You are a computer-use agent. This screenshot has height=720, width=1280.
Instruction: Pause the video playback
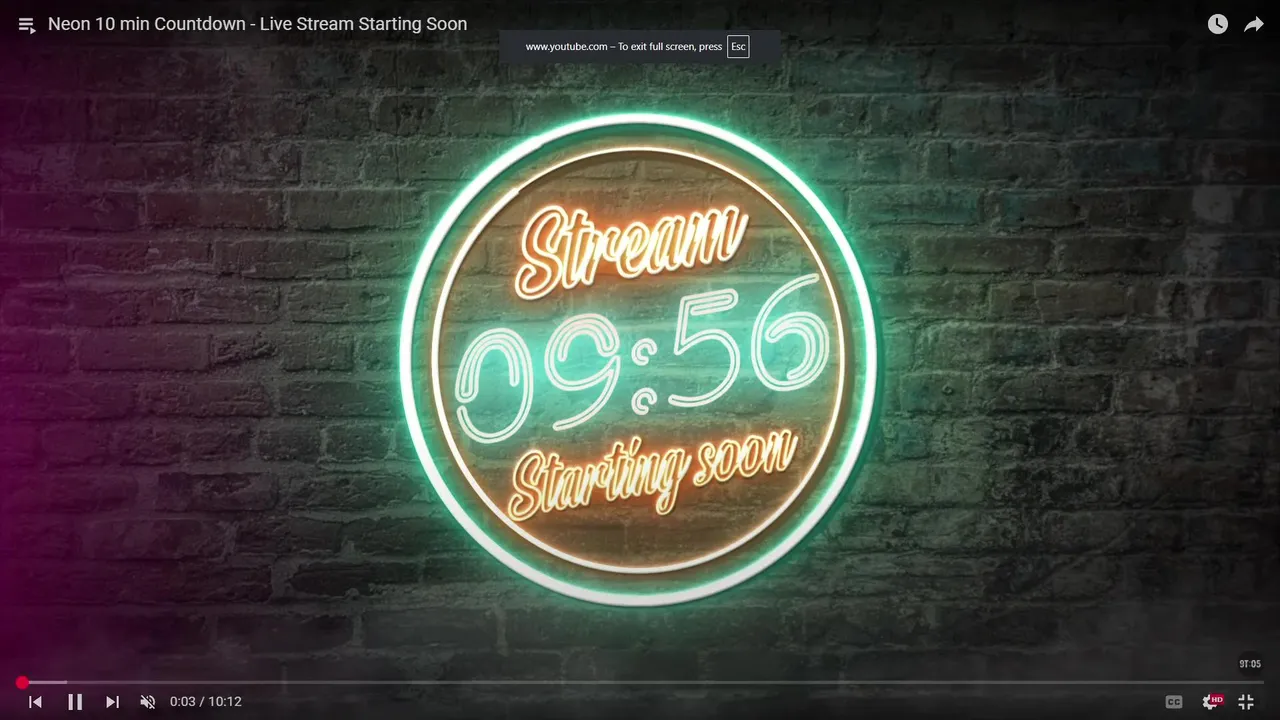(75, 702)
